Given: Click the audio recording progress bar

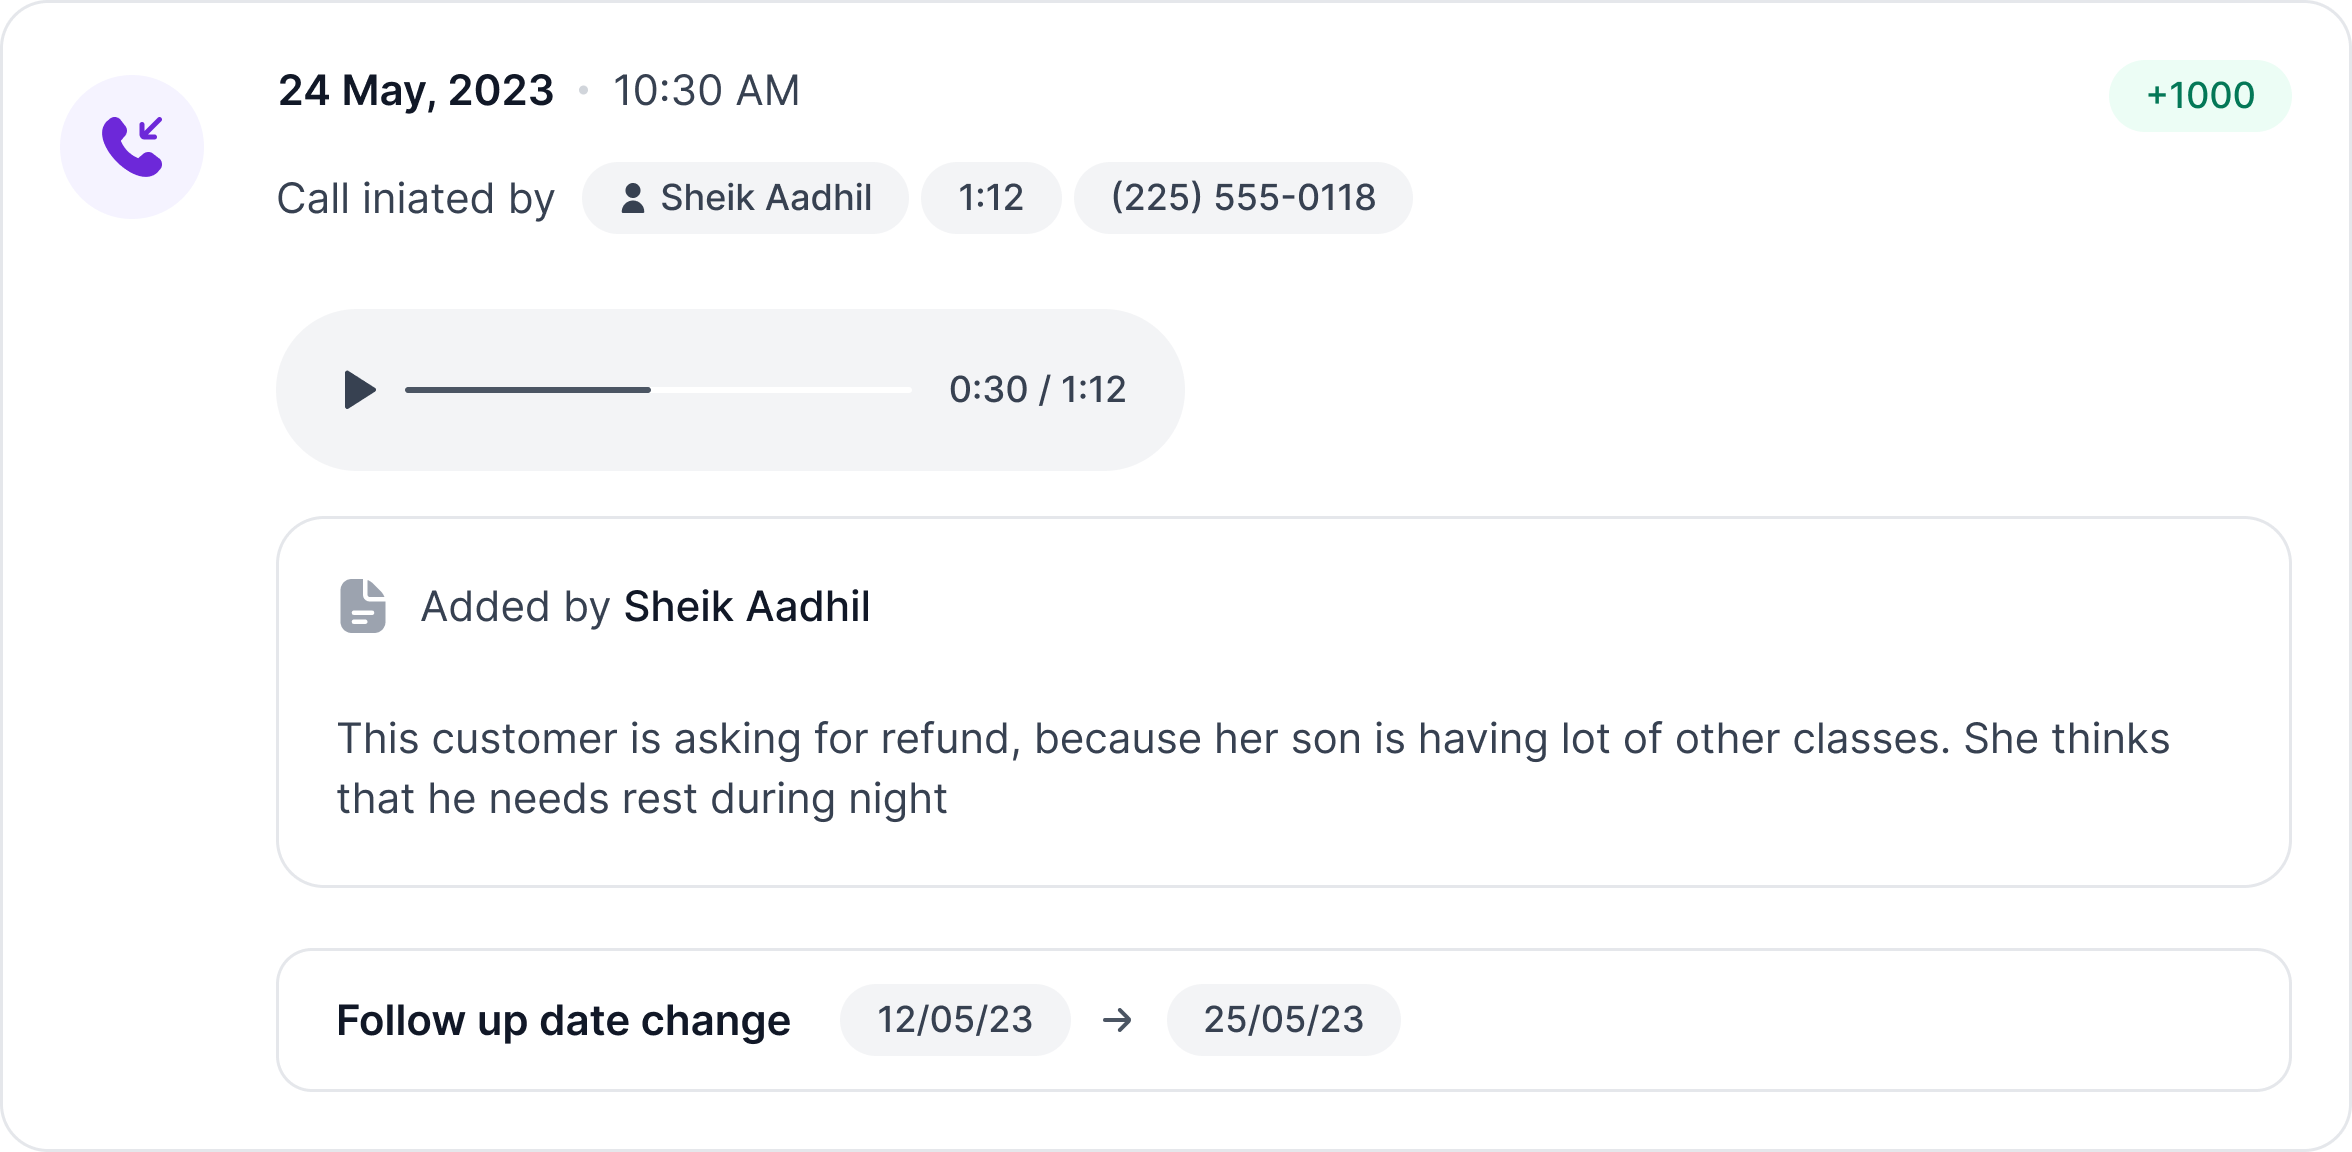Looking at the screenshot, I should [x=658, y=390].
